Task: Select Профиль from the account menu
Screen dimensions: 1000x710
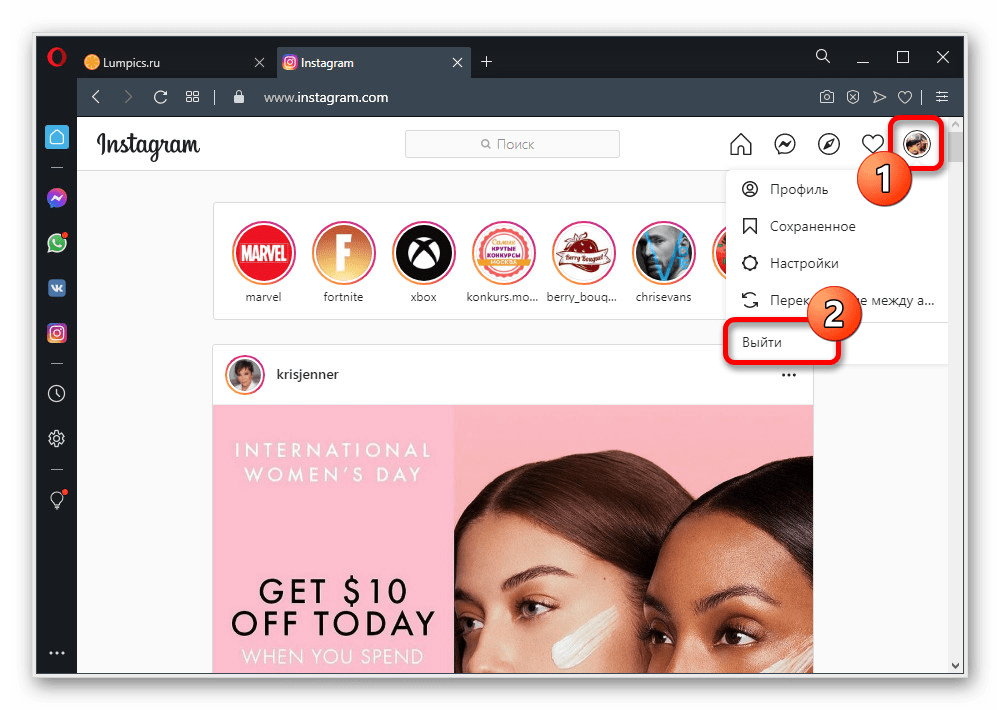Action: 798,190
